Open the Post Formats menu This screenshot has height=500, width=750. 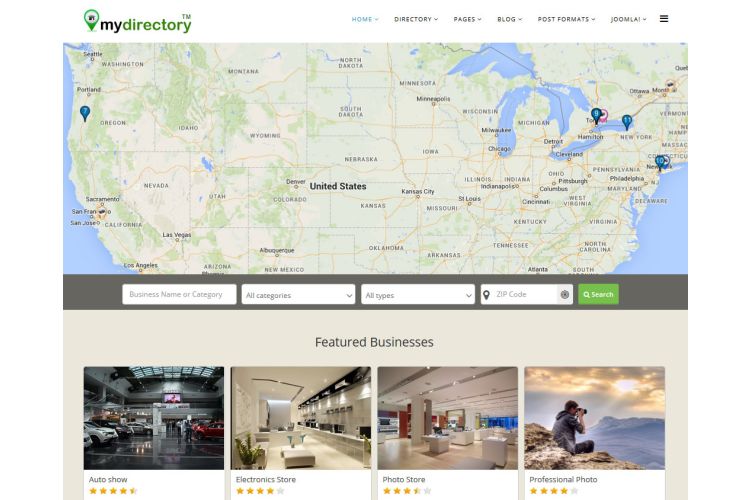coord(566,19)
